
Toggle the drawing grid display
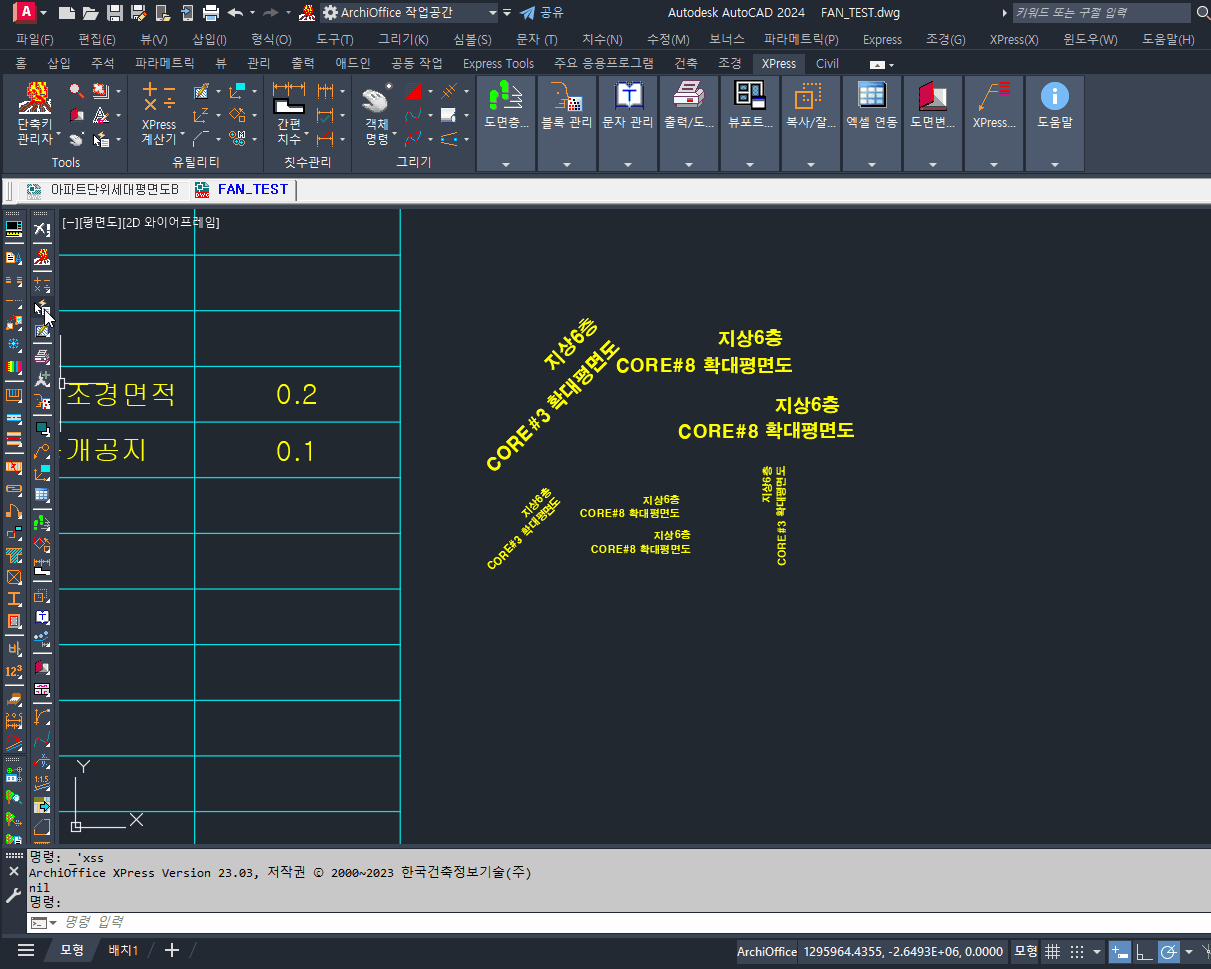pos(1053,951)
